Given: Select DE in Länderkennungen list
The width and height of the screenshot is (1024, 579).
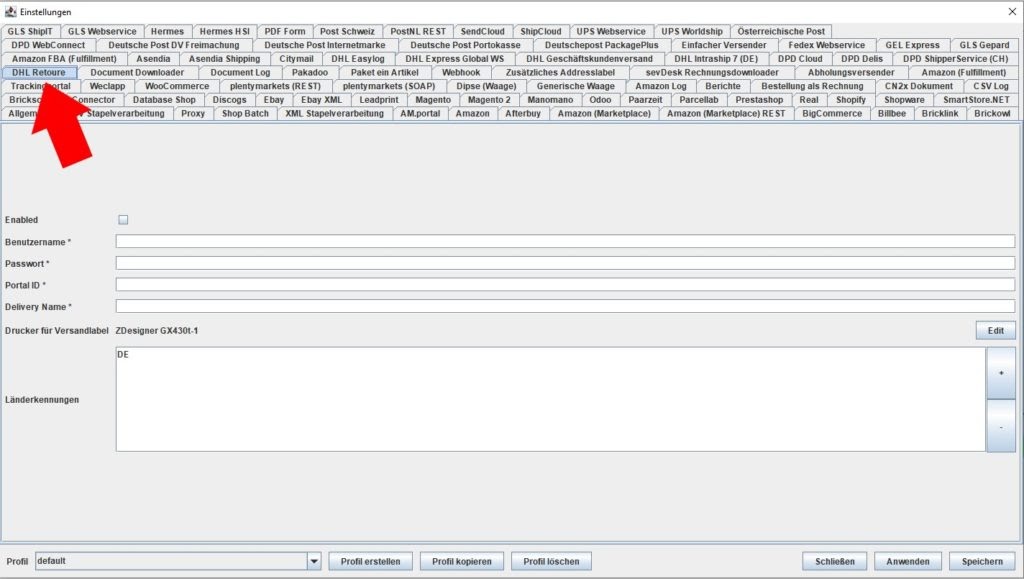Looking at the screenshot, I should click(x=123, y=354).
